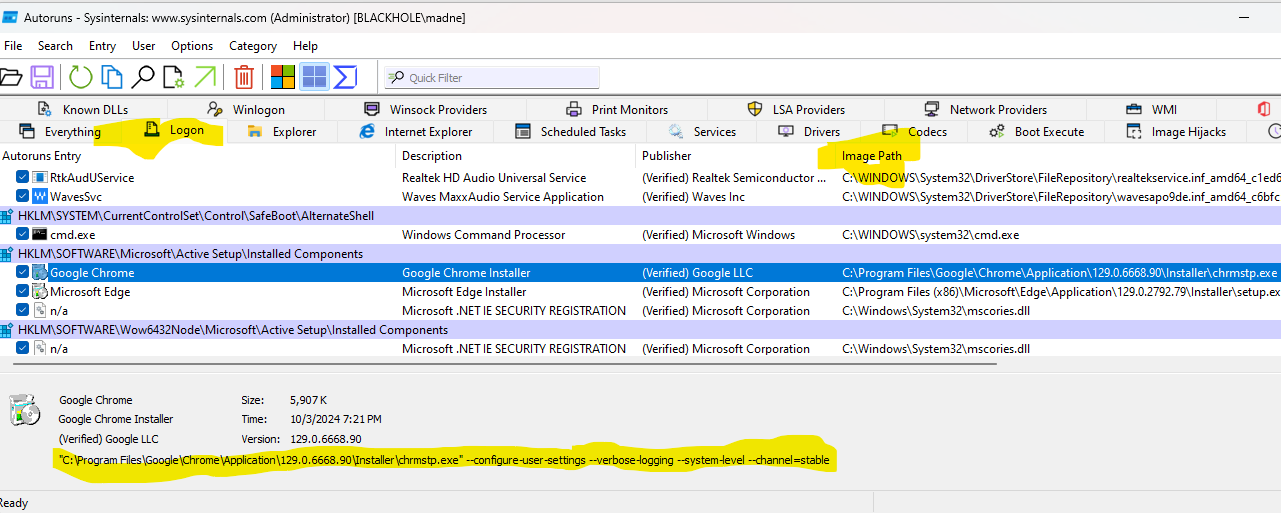1281x513 pixels.
Task: Switch to the Services tab
Action: point(702,132)
